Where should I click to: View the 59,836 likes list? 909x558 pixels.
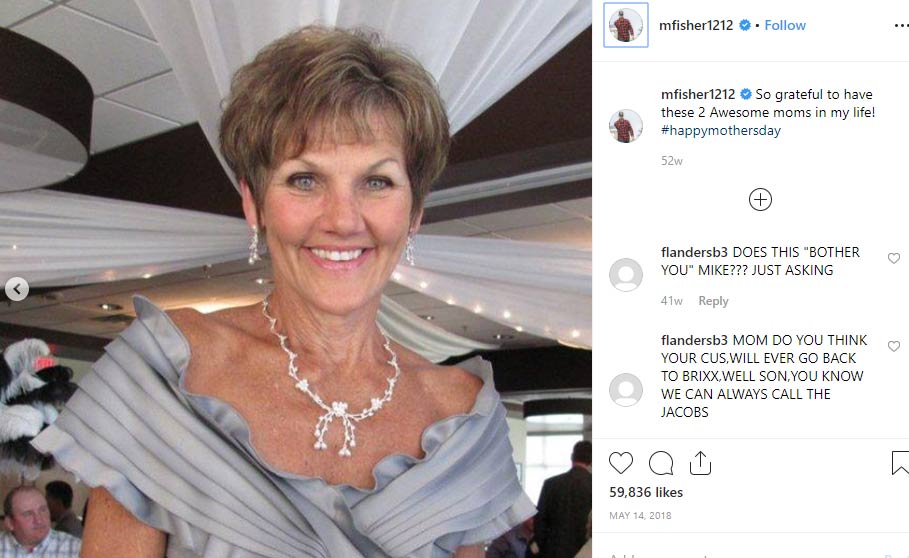pos(646,492)
